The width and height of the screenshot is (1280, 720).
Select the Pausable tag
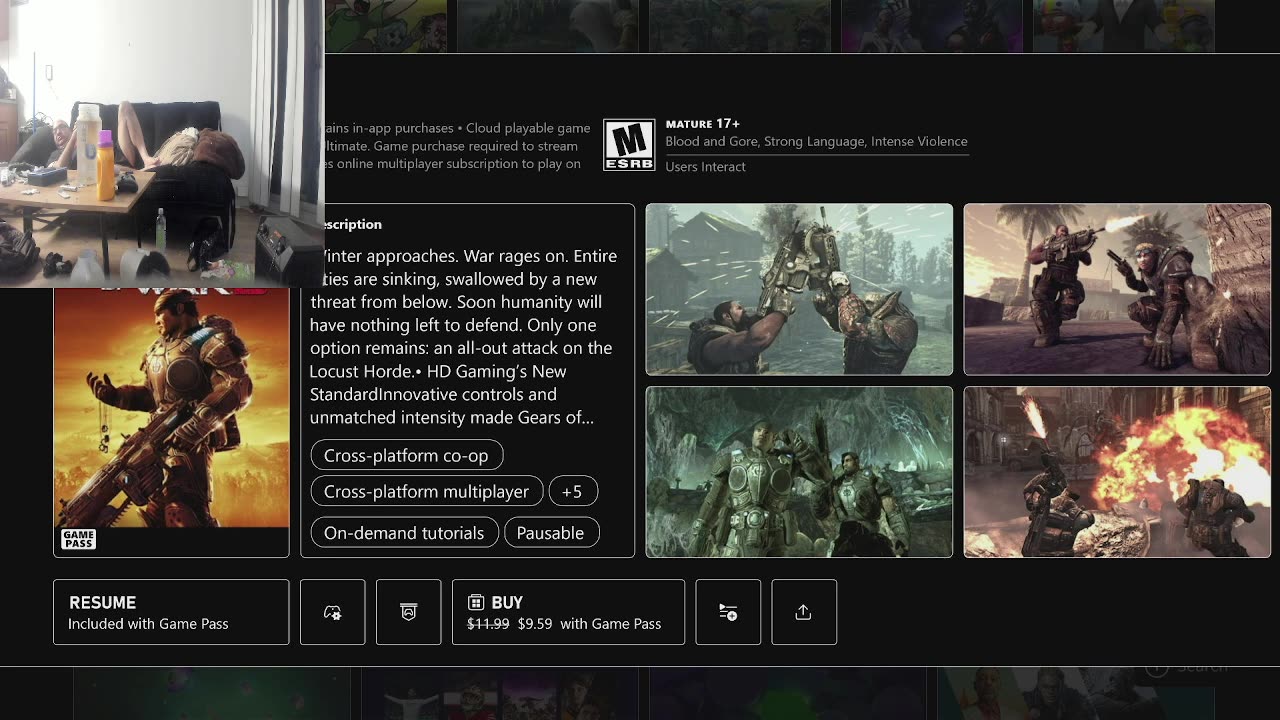click(x=551, y=532)
